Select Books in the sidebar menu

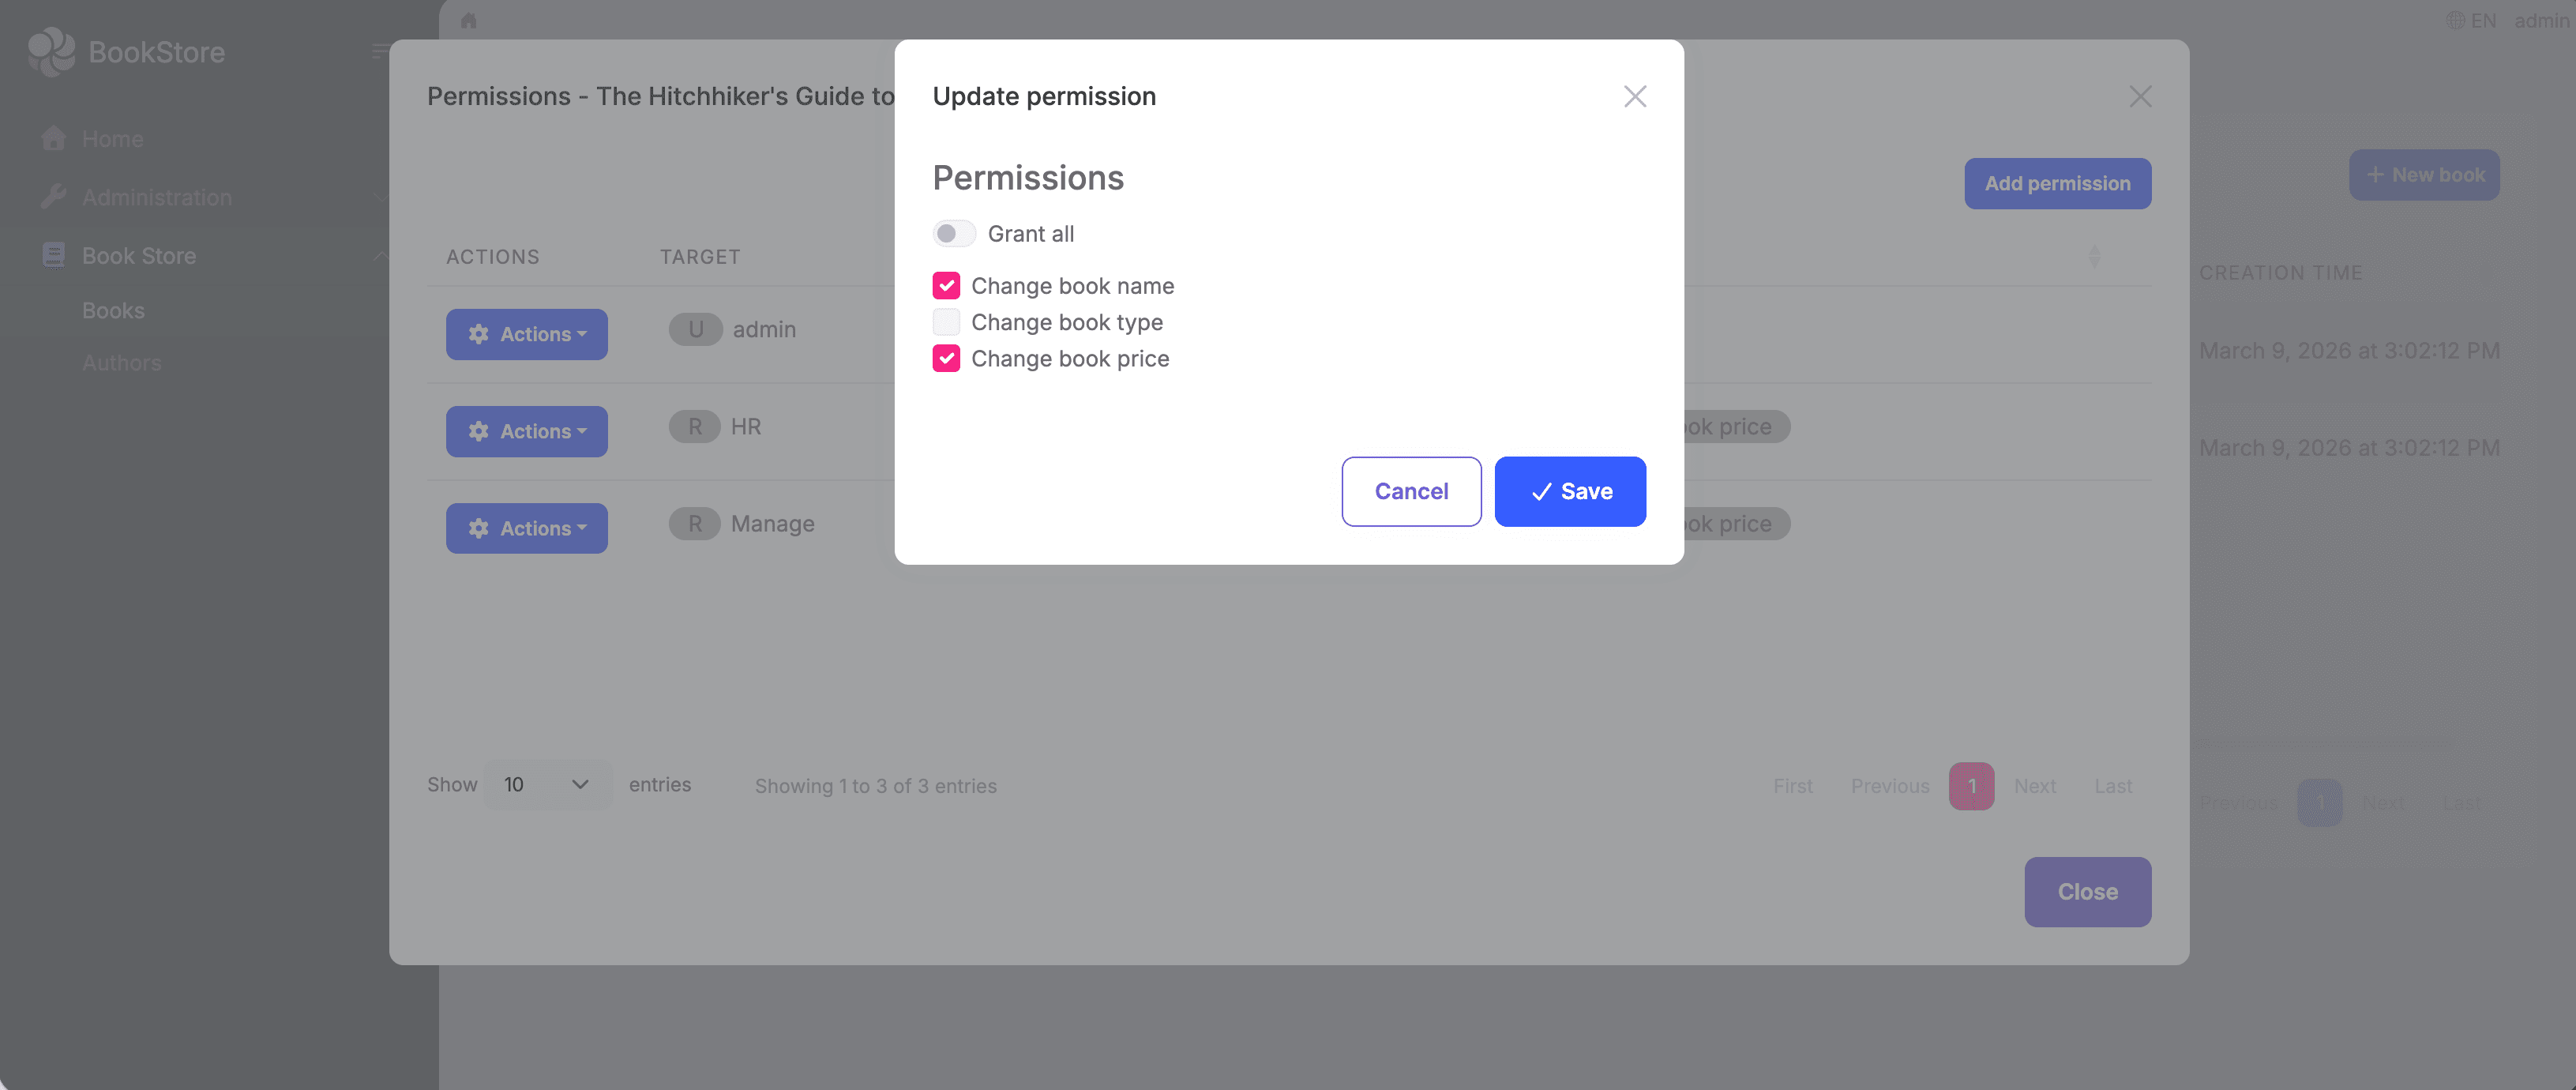click(x=113, y=310)
